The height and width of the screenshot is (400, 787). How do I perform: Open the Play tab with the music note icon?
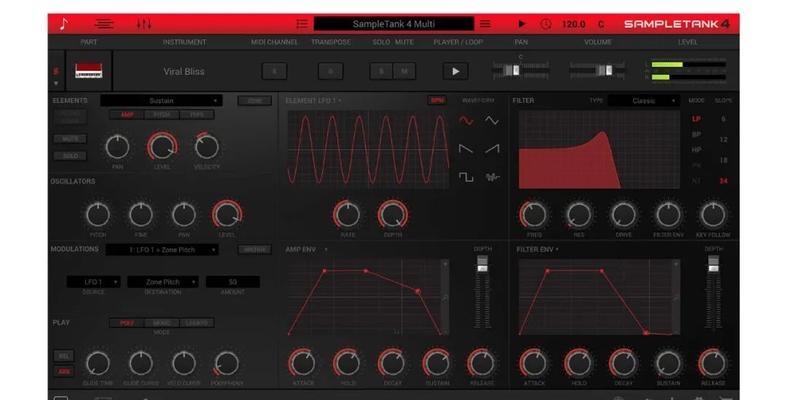(63, 24)
